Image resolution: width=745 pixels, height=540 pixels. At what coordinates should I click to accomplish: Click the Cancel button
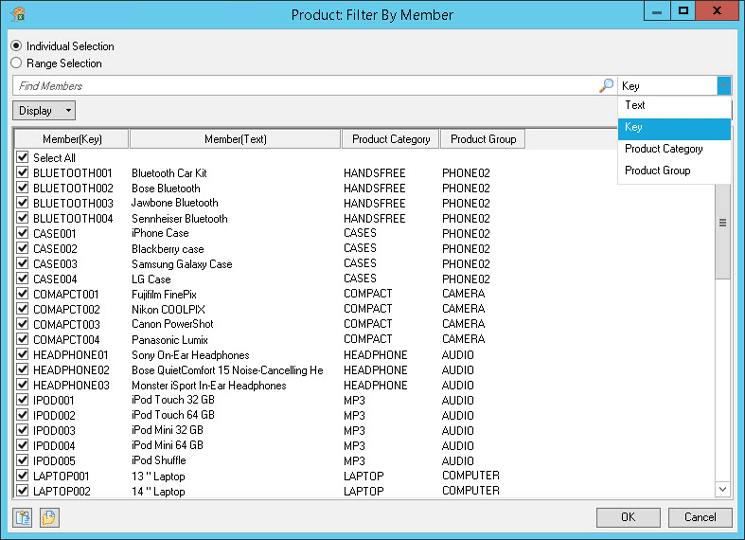[700, 517]
